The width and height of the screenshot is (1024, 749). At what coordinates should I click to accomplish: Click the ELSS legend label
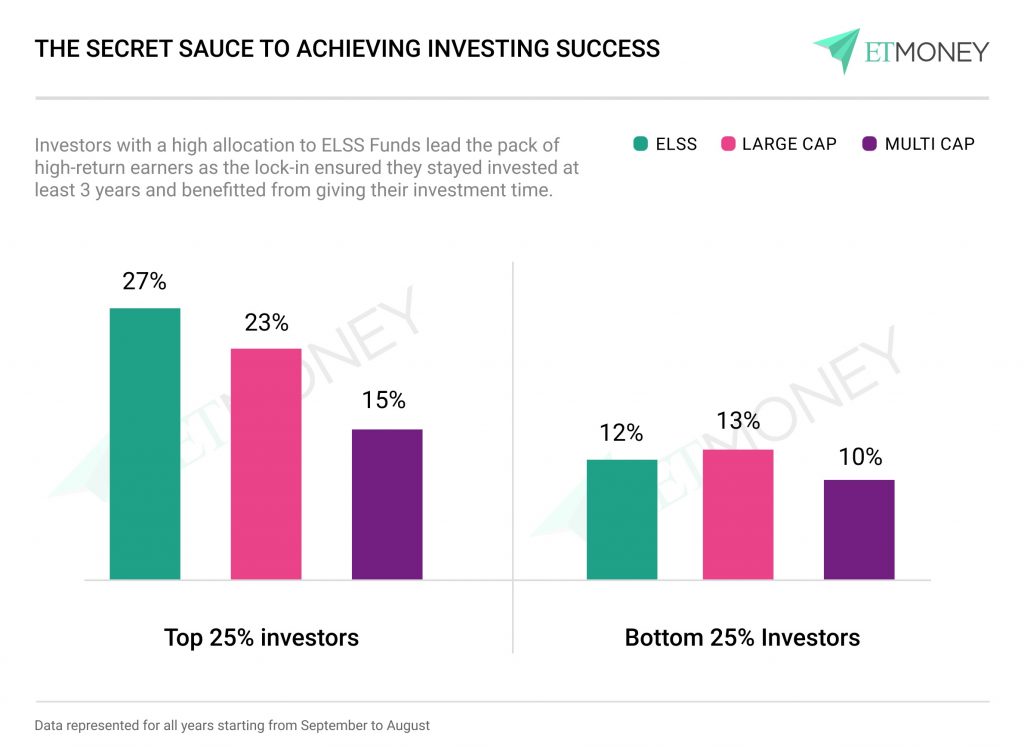pos(677,144)
